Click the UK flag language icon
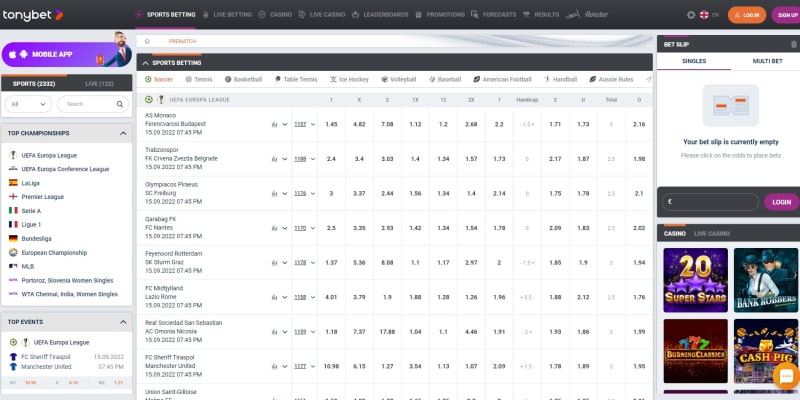The height and width of the screenshot is (400, 800). pyautogui.click(x=704, y=15)
